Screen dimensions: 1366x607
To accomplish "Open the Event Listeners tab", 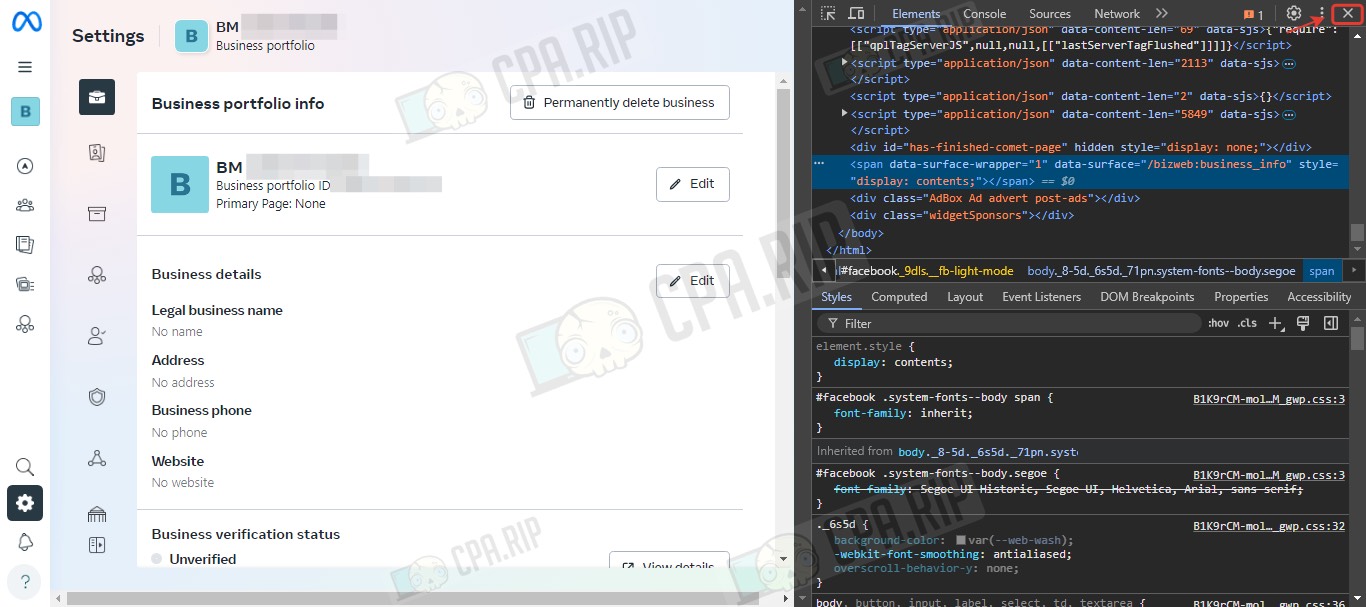I will (x=1041, y=297).
